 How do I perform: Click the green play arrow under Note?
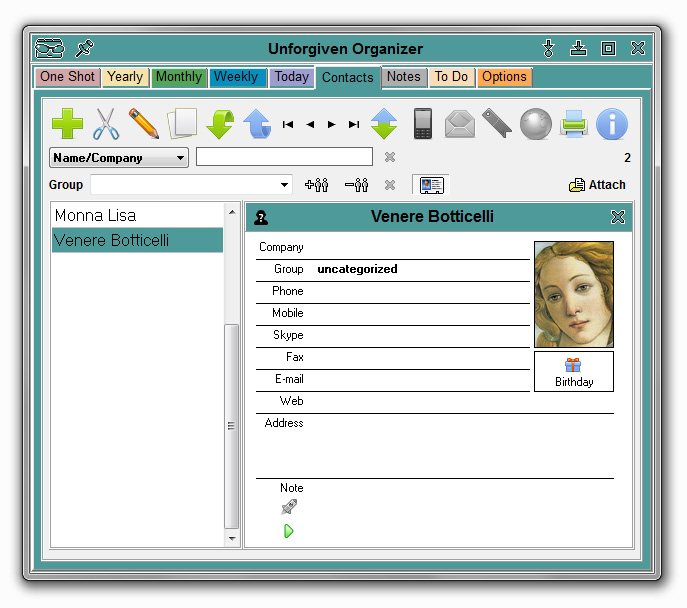point(289,531)
